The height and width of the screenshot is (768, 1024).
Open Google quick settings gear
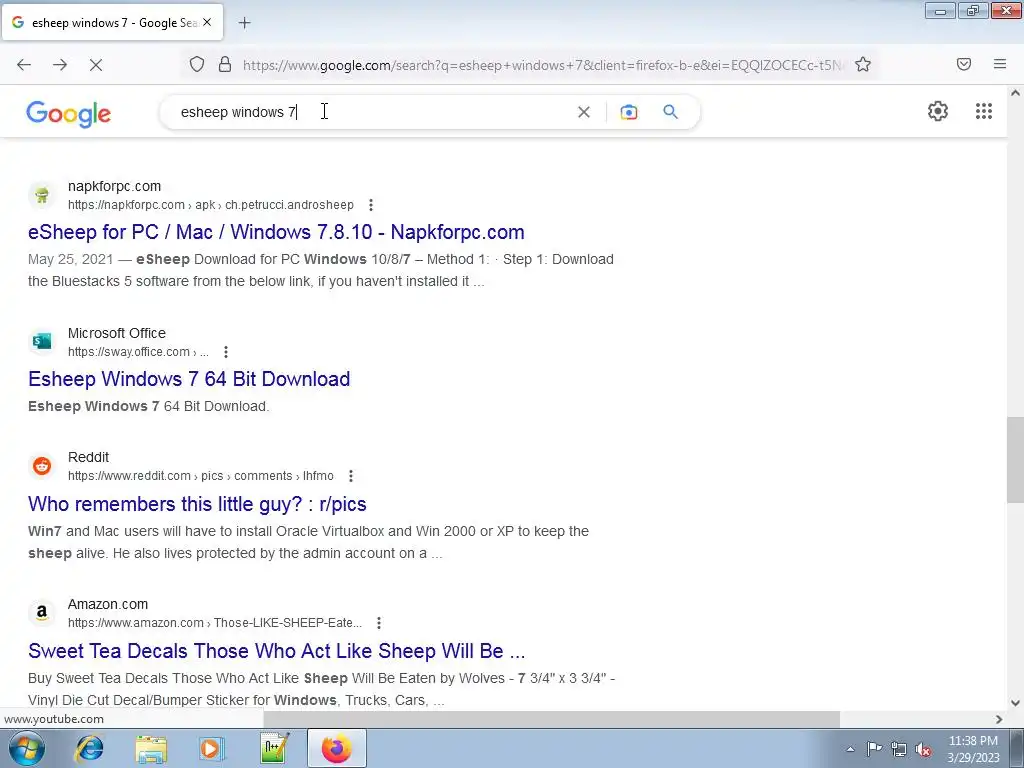[x=938, y=111]
